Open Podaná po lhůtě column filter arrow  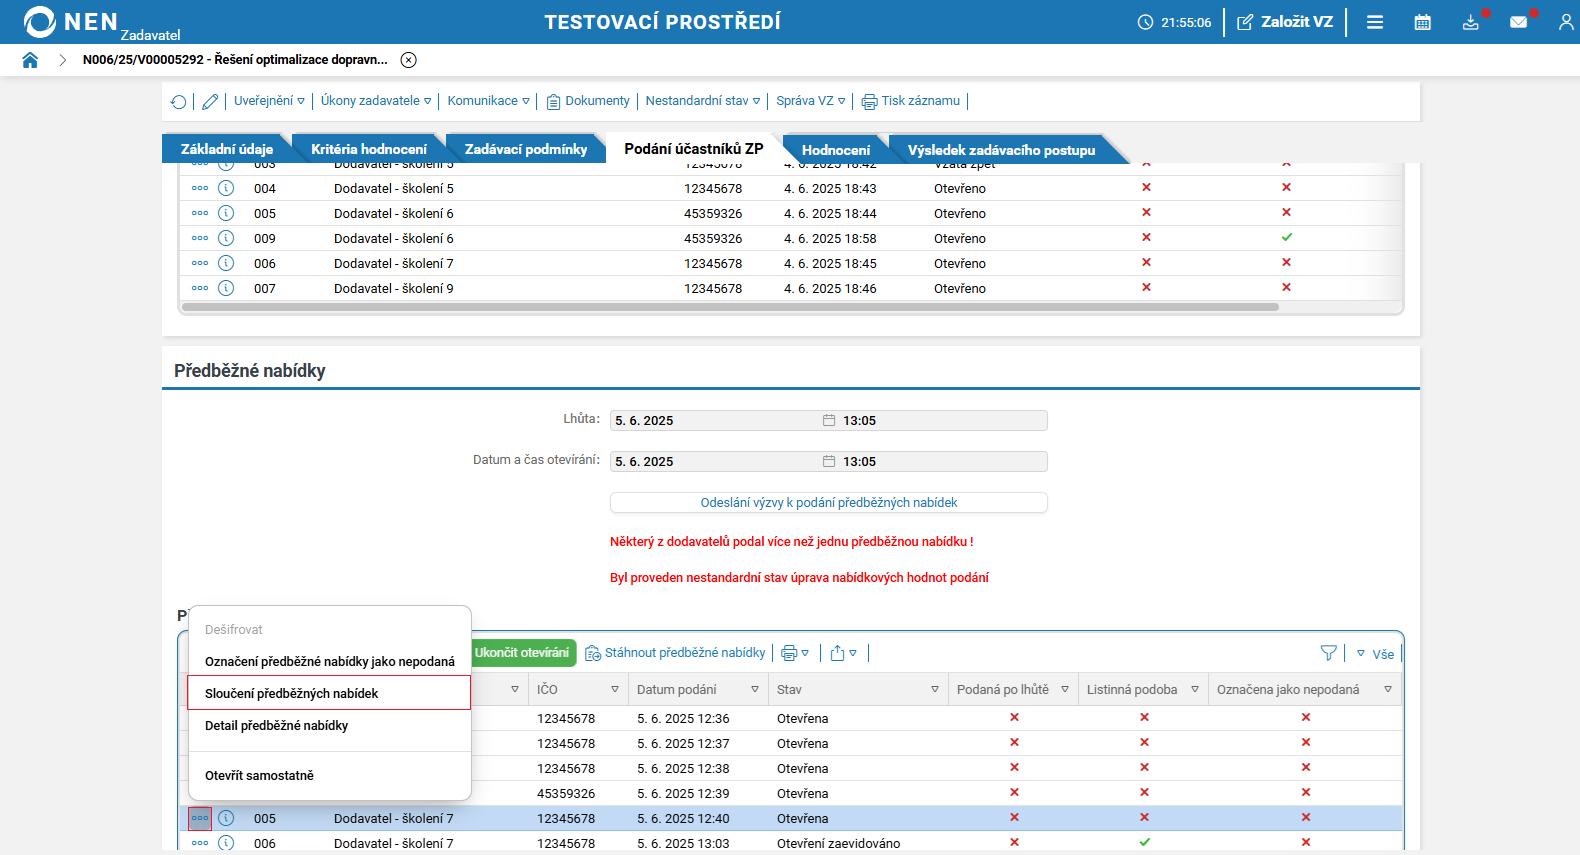click(x=1065, y=690)
